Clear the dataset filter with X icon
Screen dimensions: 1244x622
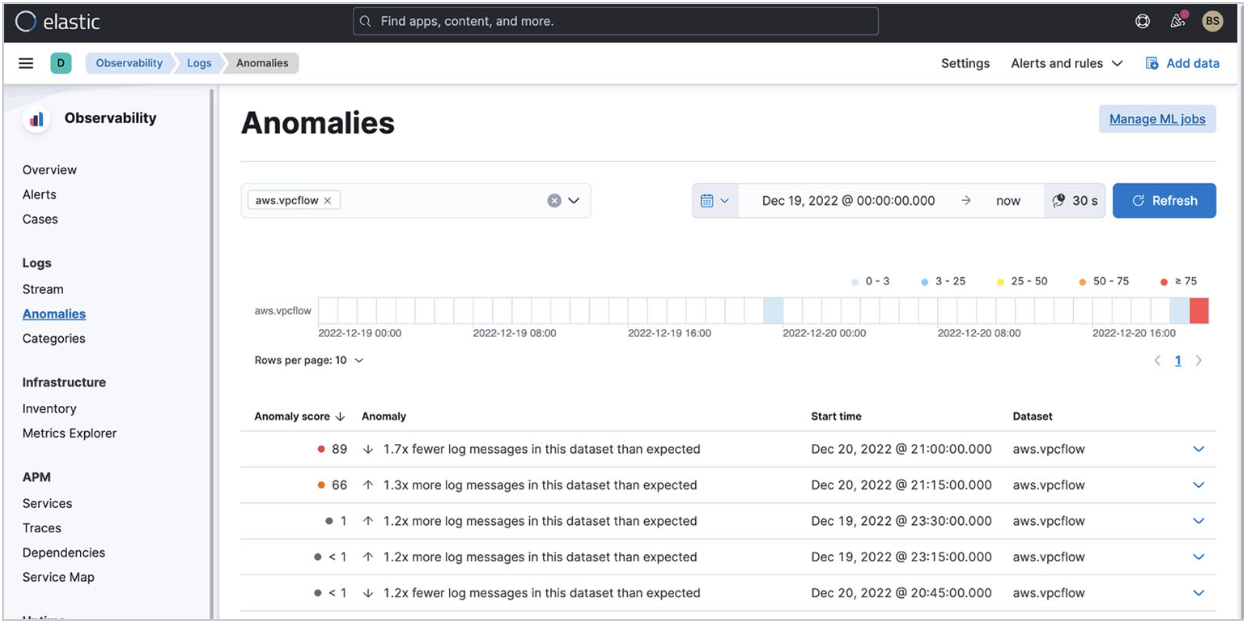point(554,200)
